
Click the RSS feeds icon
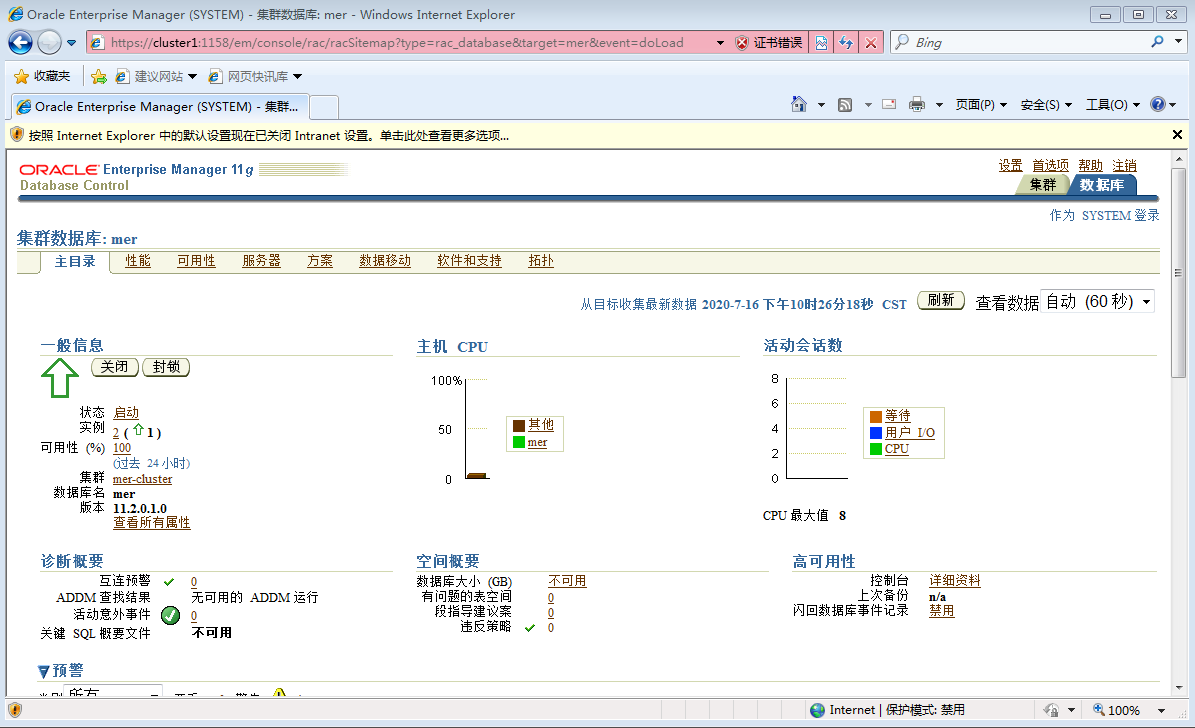[x=844, y=104]
